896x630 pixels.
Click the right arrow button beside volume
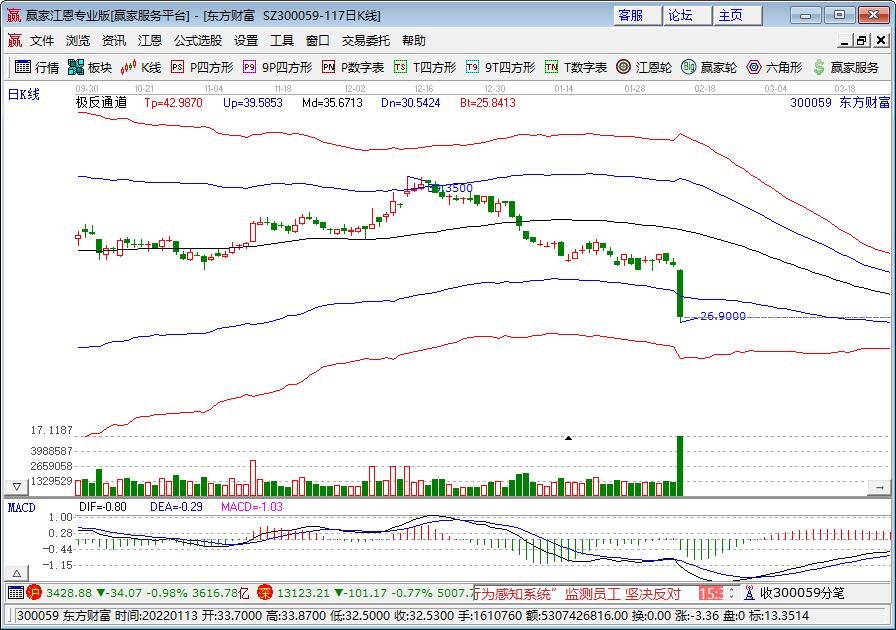click(879, 487)
